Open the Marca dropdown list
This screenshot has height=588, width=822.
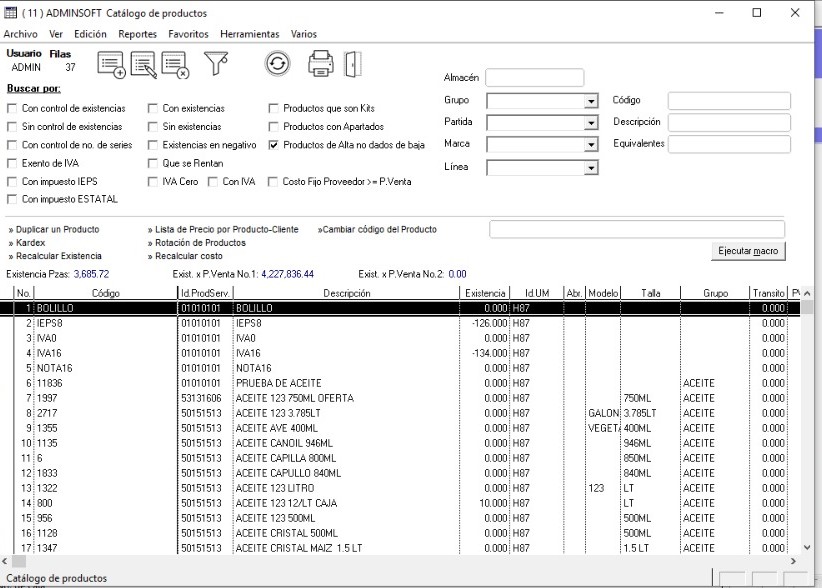coord(591,145)
